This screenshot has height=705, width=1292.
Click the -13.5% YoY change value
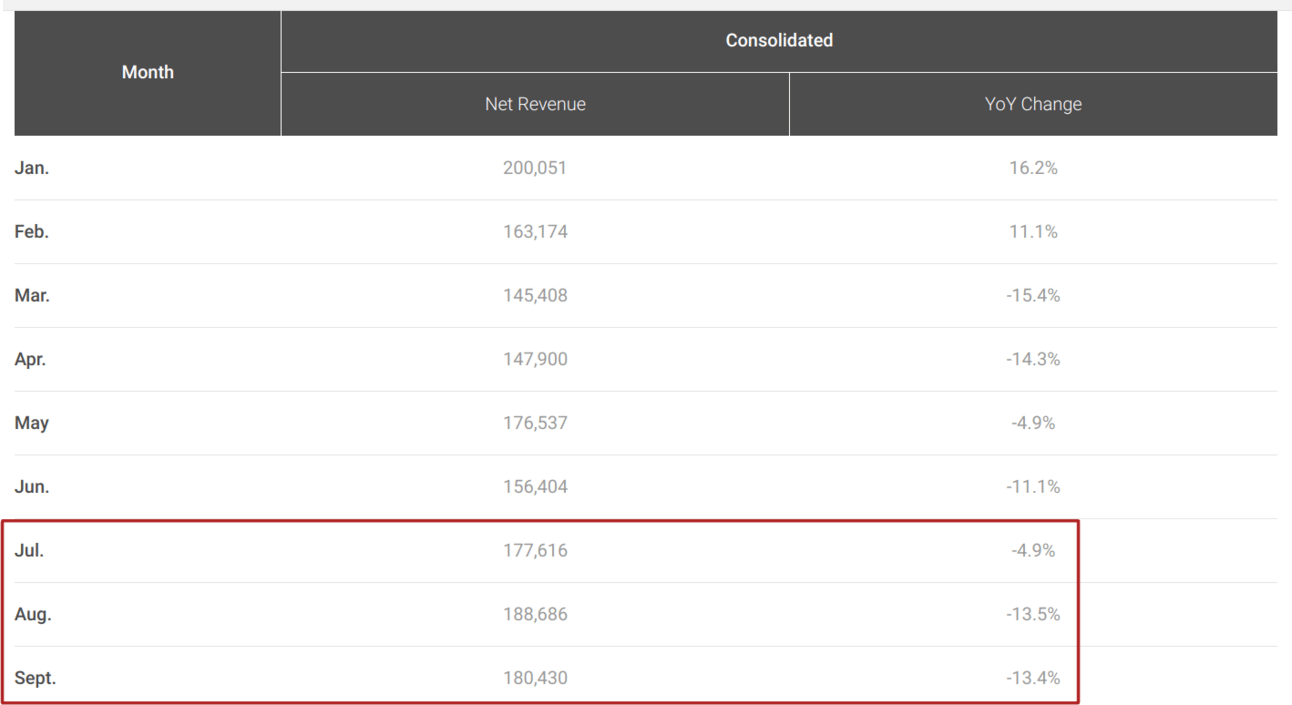coord(1033,615)
